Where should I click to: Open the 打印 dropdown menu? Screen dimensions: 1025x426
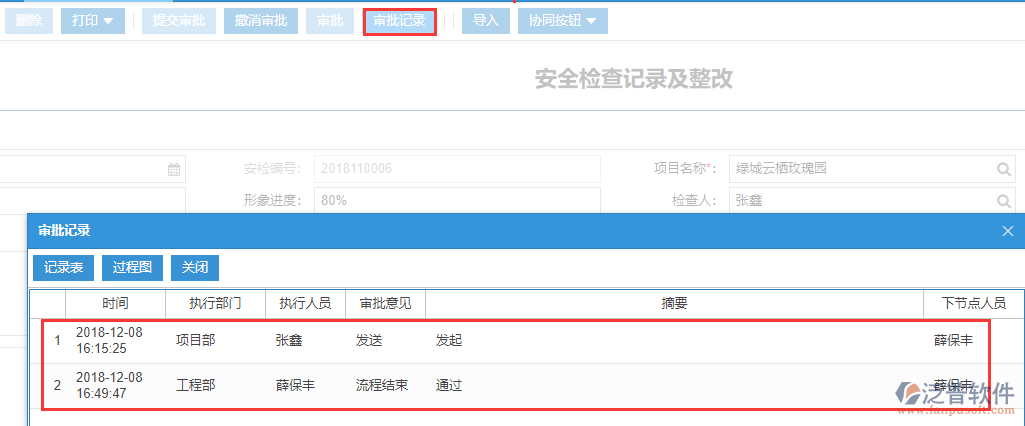pyautogui.click(x=92, y=20)
